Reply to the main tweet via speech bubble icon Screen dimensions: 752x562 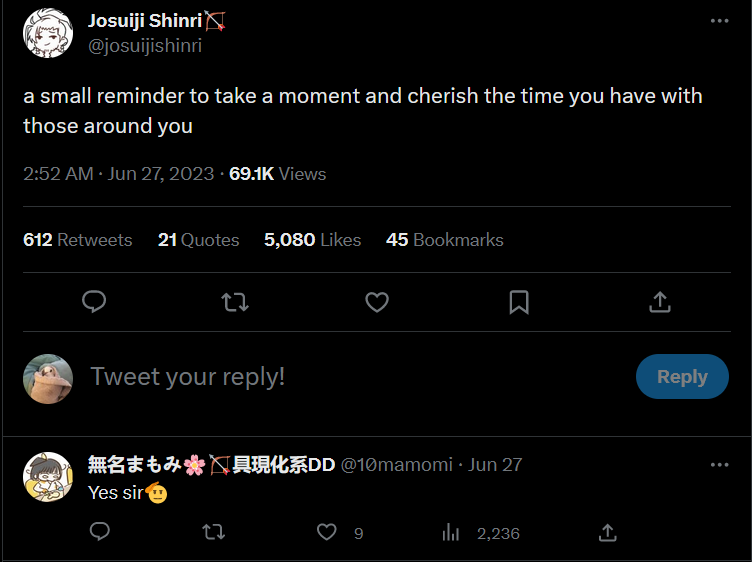95,301
